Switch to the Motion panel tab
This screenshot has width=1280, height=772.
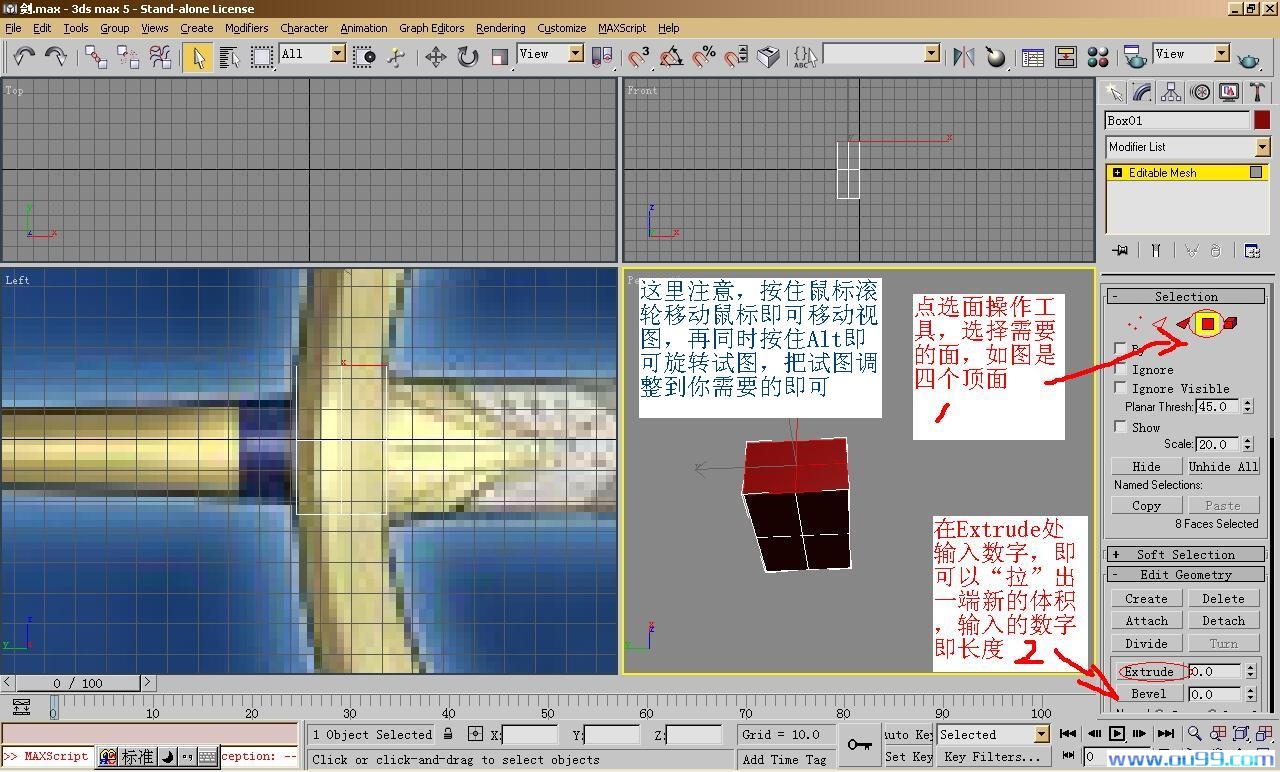[x=1201, y=92]
